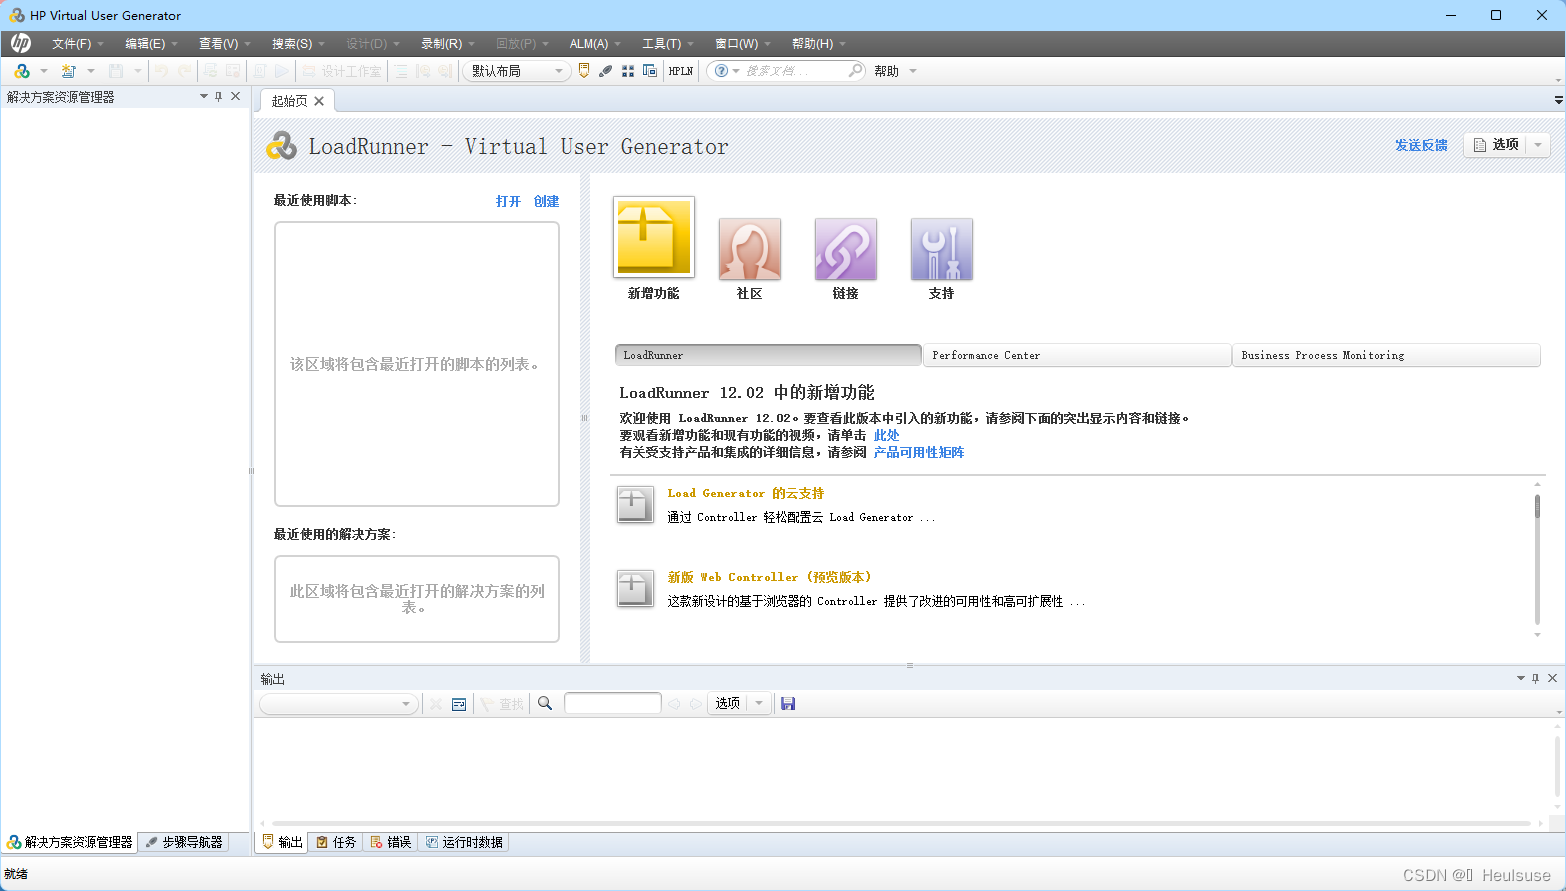The width and height of the screenshot is (1566, 891).
Task: Click the 此处 video link
Action: [886, 435]
